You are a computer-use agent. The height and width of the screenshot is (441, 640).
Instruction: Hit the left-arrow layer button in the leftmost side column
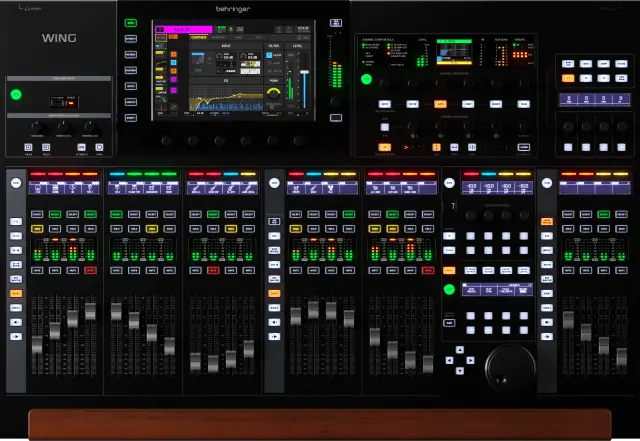click(x=16, y=322)
